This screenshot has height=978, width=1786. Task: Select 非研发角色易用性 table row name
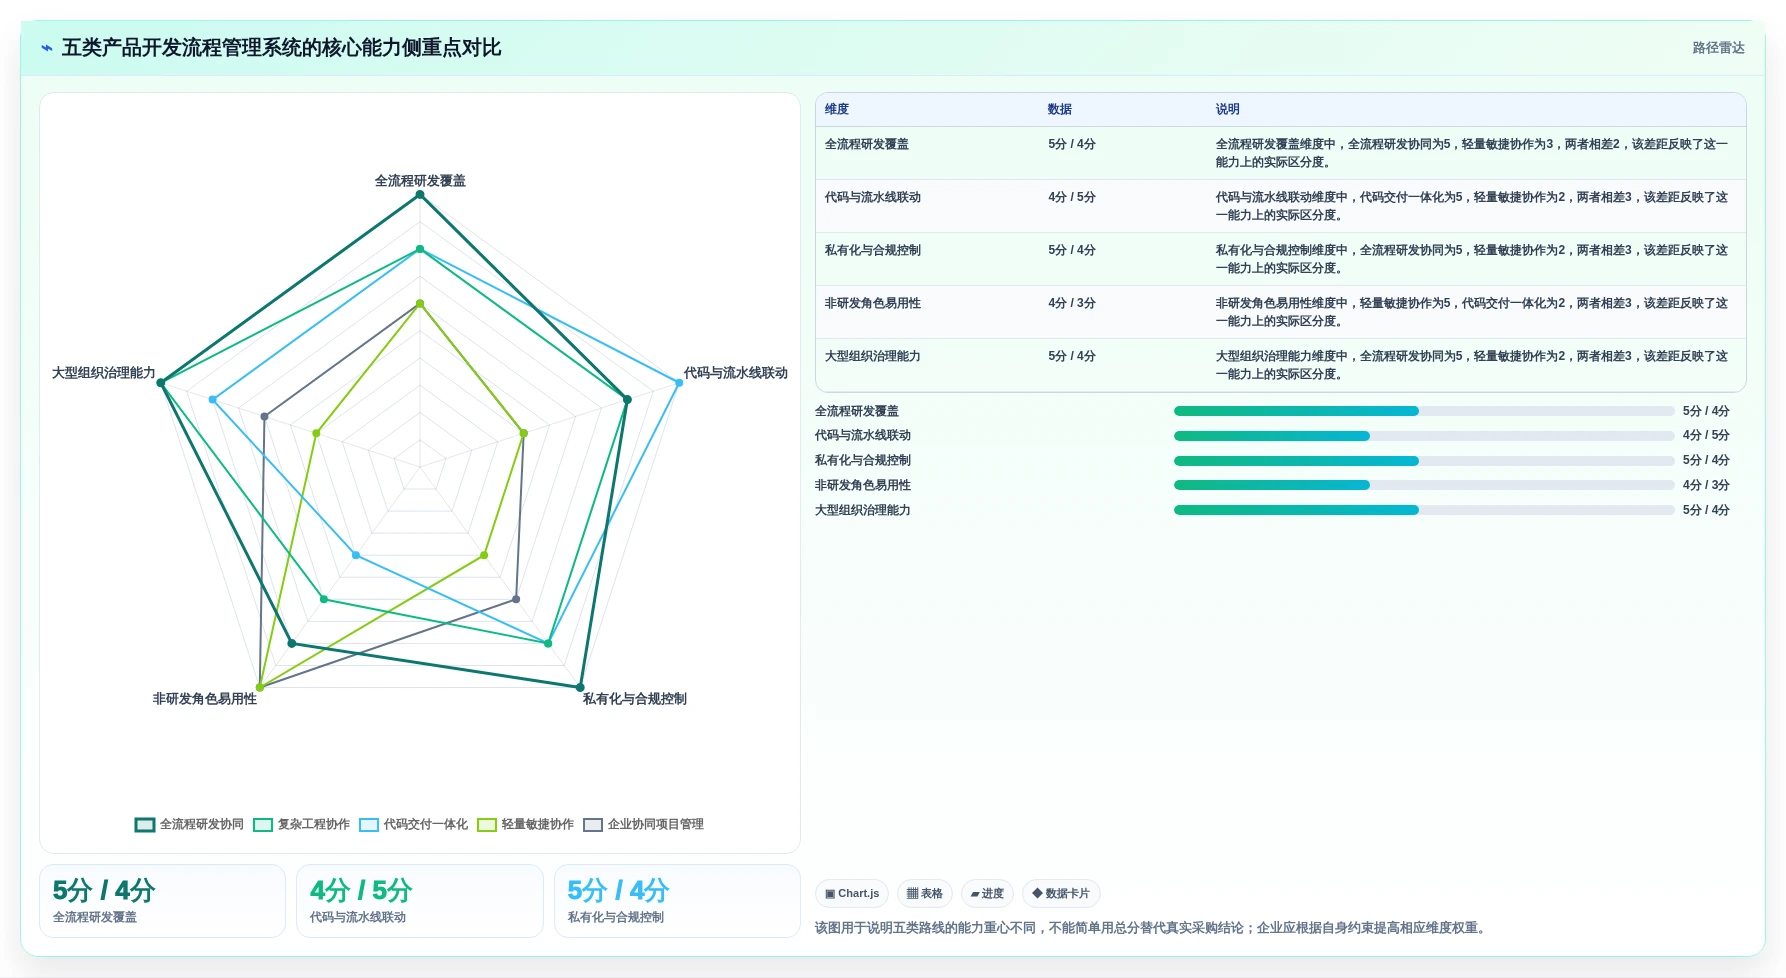pos(873,303)
